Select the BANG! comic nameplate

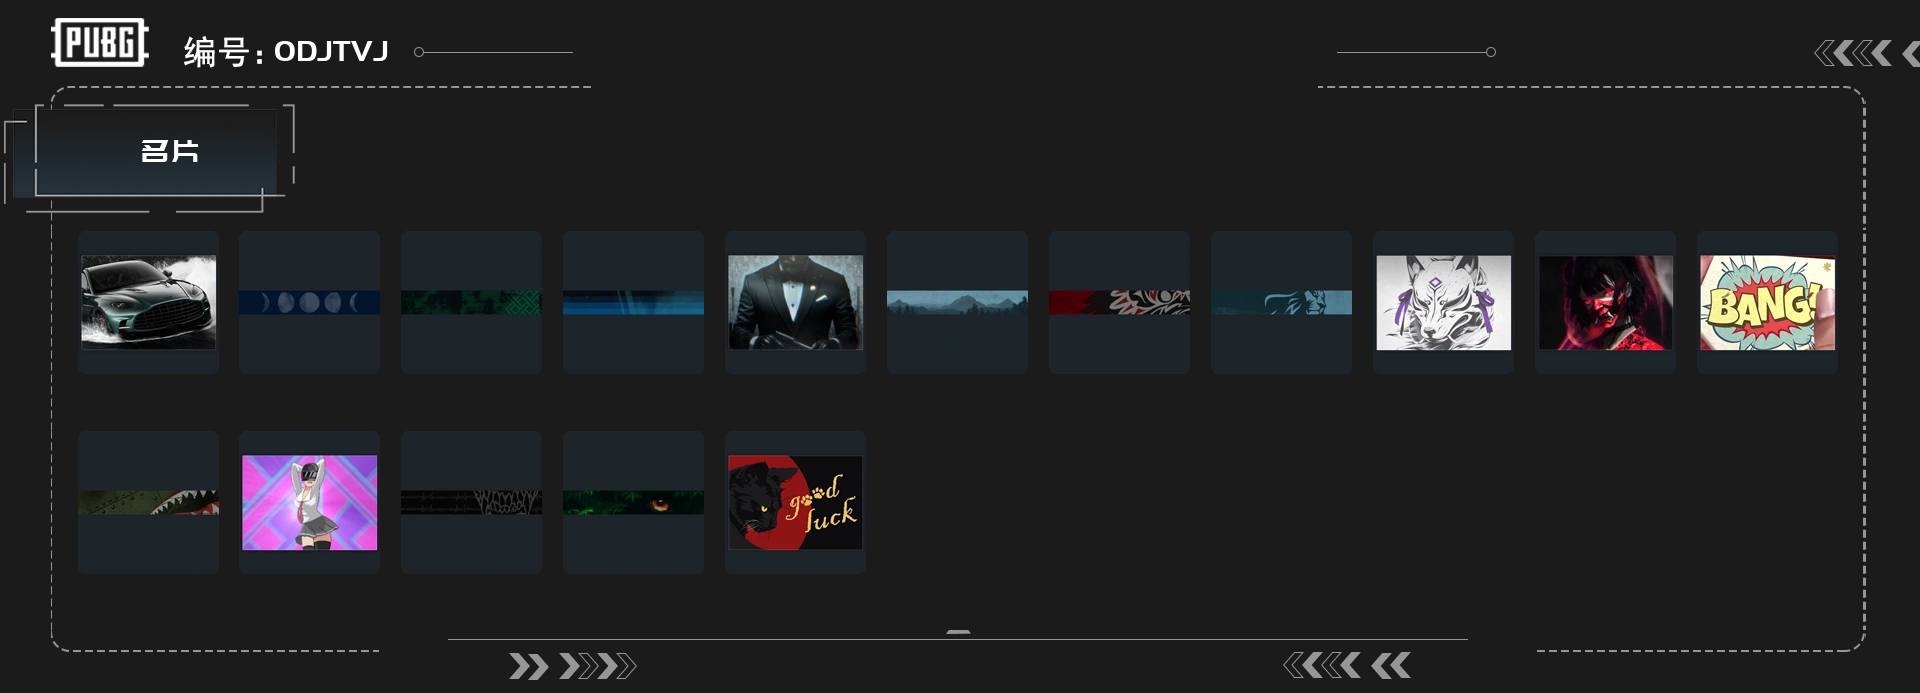pos(1767,302)
